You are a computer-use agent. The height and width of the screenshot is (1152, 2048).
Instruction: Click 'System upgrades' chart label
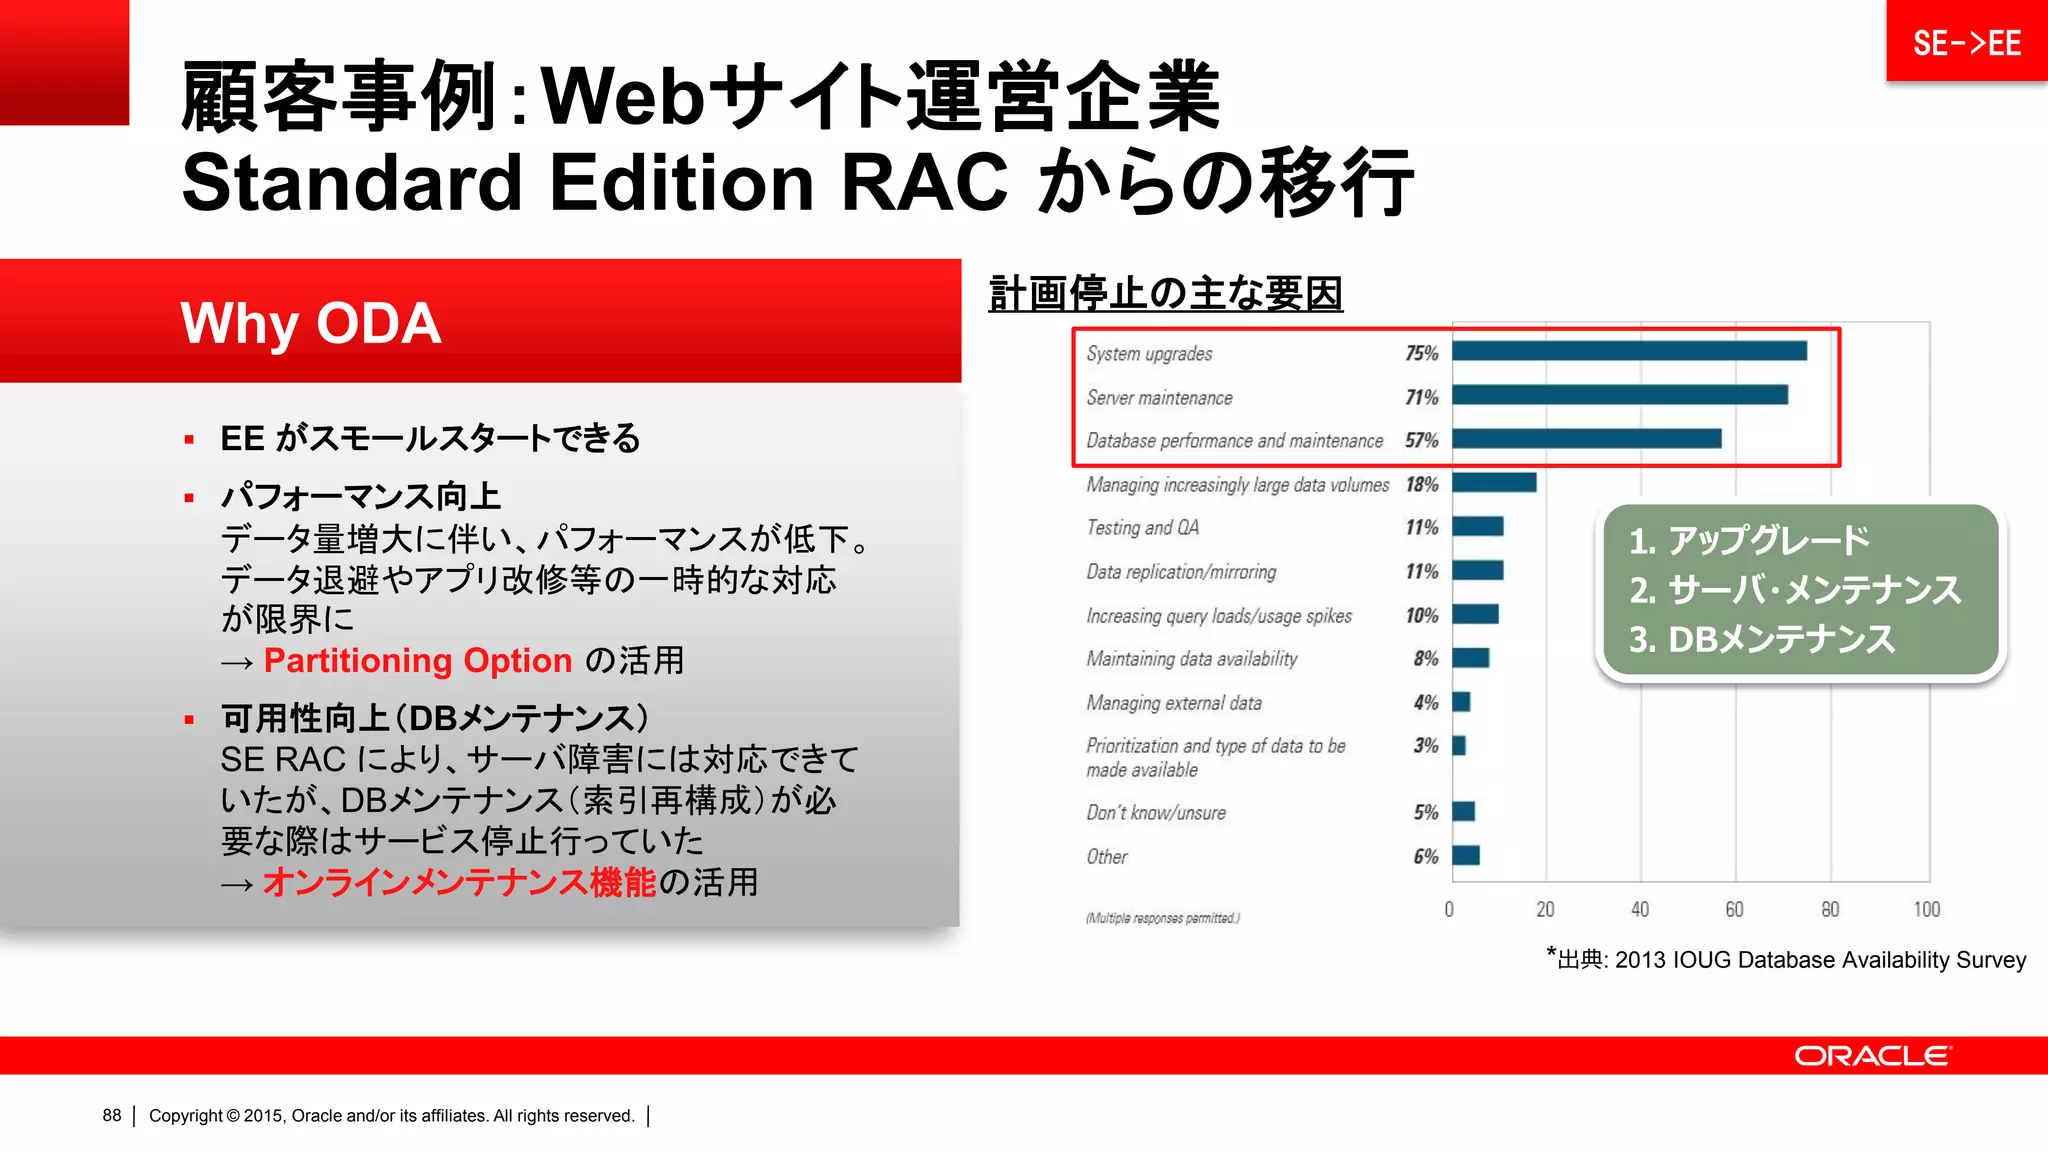[1149, 354]
